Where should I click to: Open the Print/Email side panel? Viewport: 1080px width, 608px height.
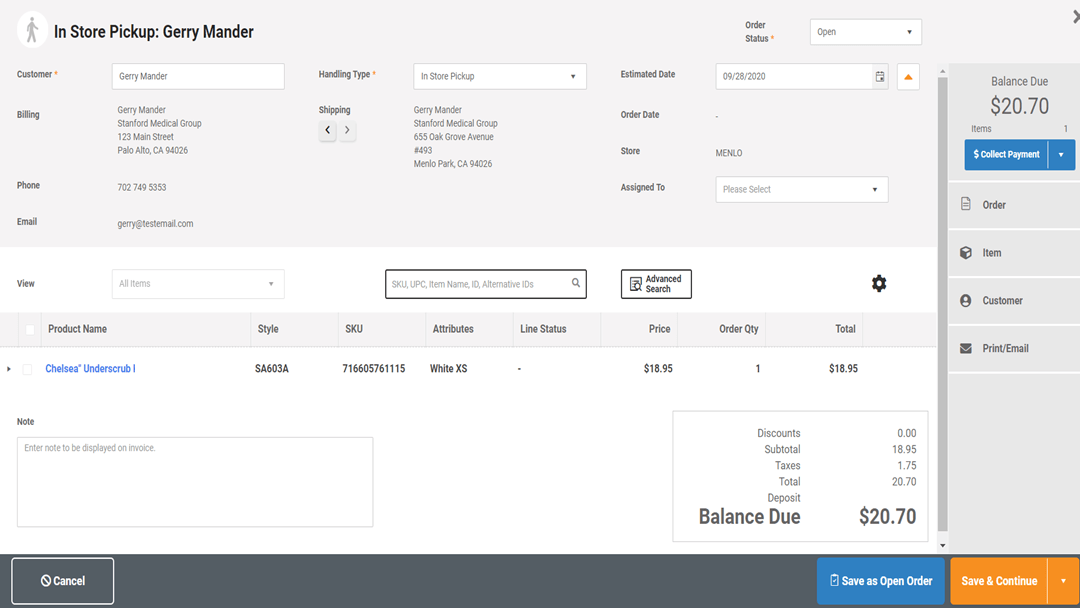1014,348
